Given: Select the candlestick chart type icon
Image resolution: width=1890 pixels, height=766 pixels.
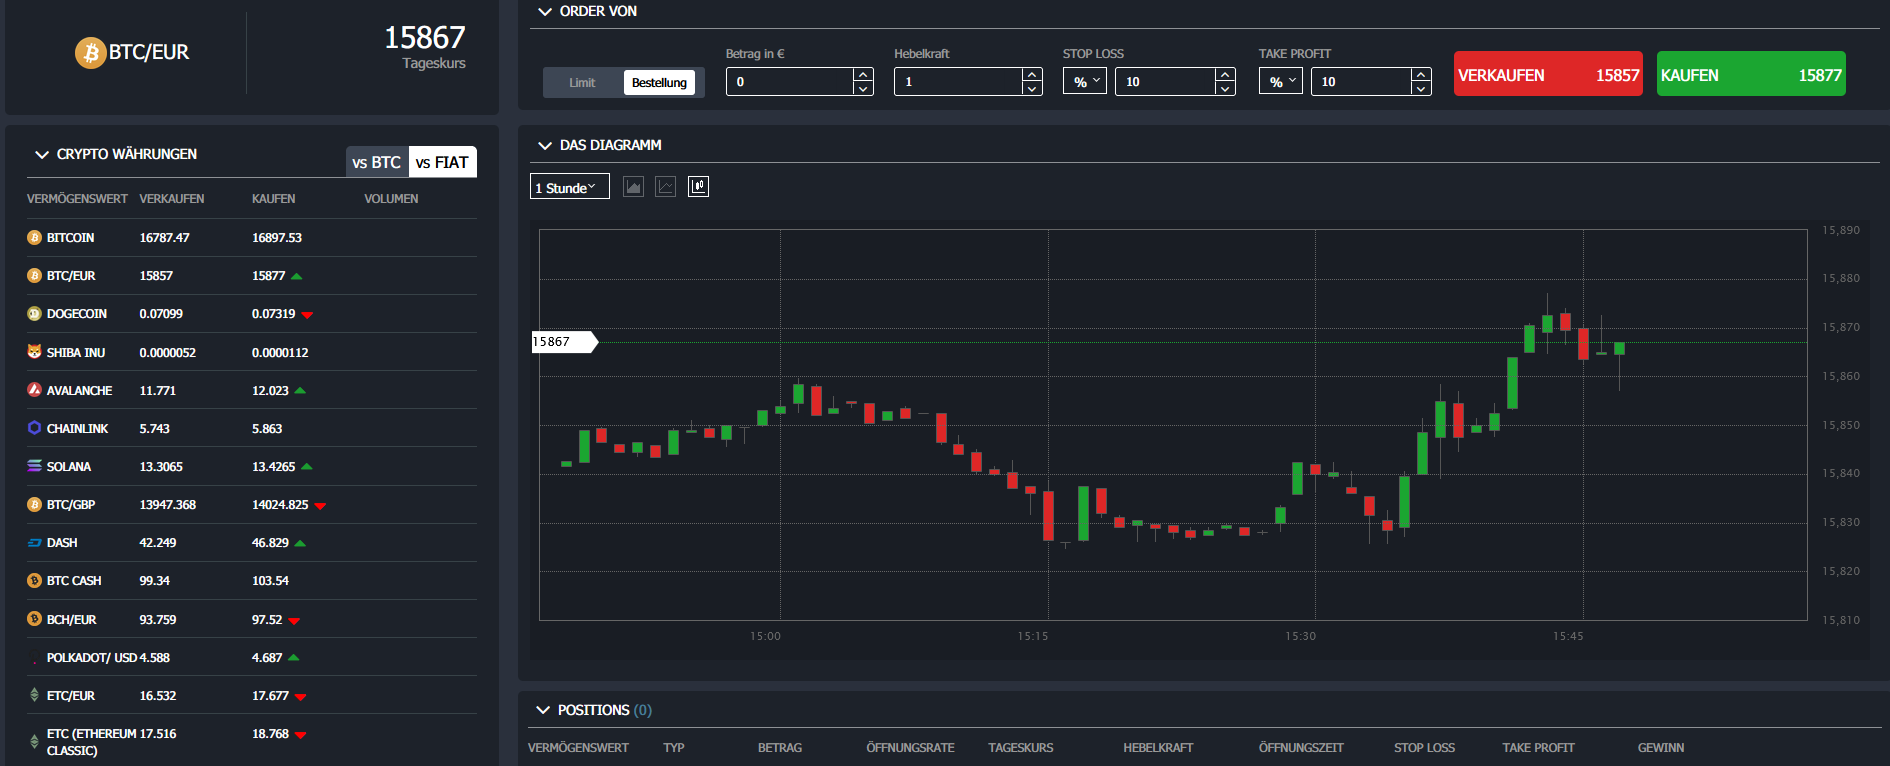Looking at the screenshot, I should coord(698,187).
